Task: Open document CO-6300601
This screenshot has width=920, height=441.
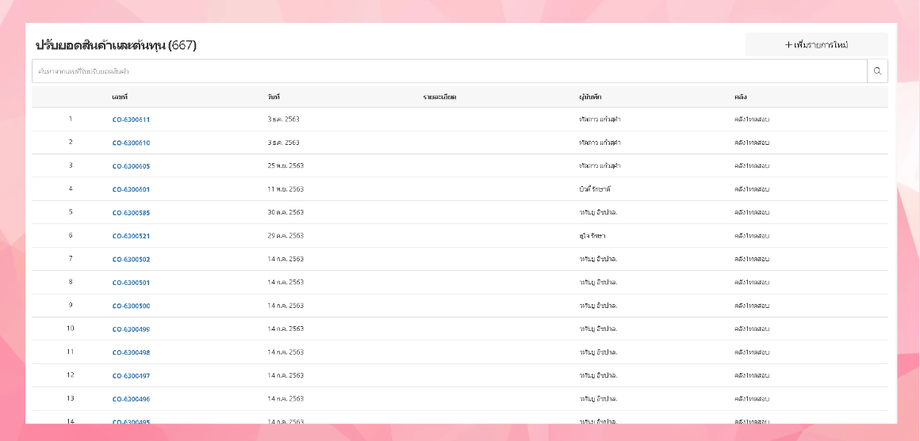Action: coord(131,189)
